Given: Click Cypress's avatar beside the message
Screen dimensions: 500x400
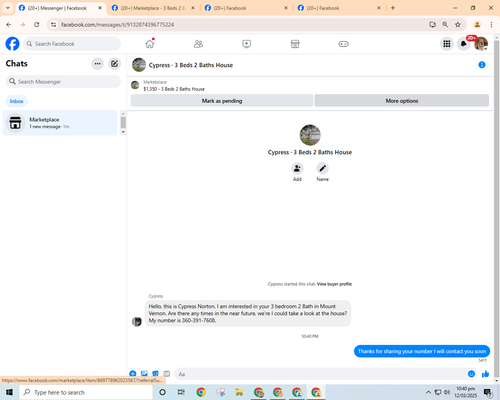Looking at the screenshot, I should pos(137,321).
